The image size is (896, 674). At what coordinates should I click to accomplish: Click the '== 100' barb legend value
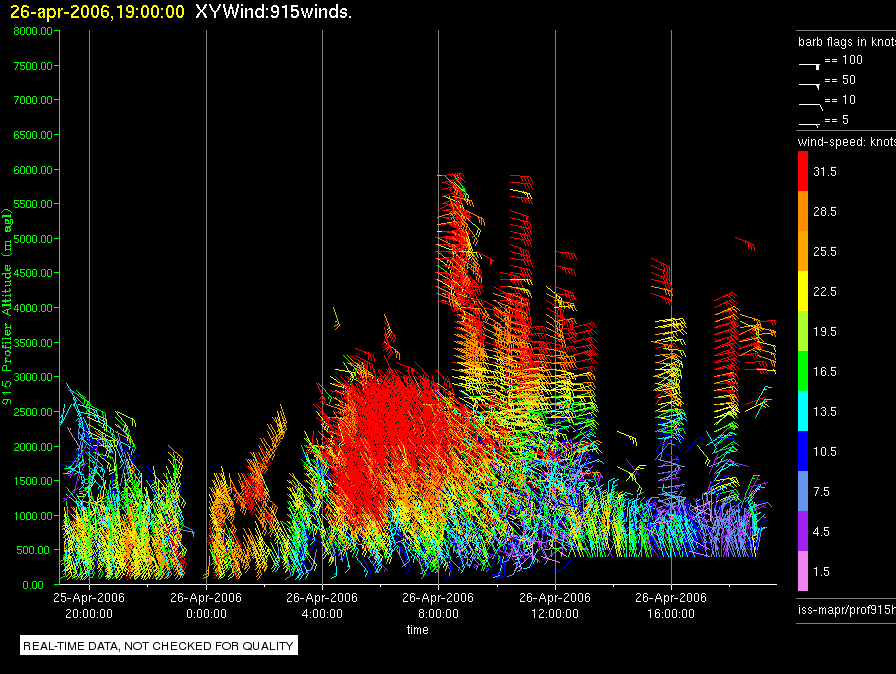coord(843,60)
